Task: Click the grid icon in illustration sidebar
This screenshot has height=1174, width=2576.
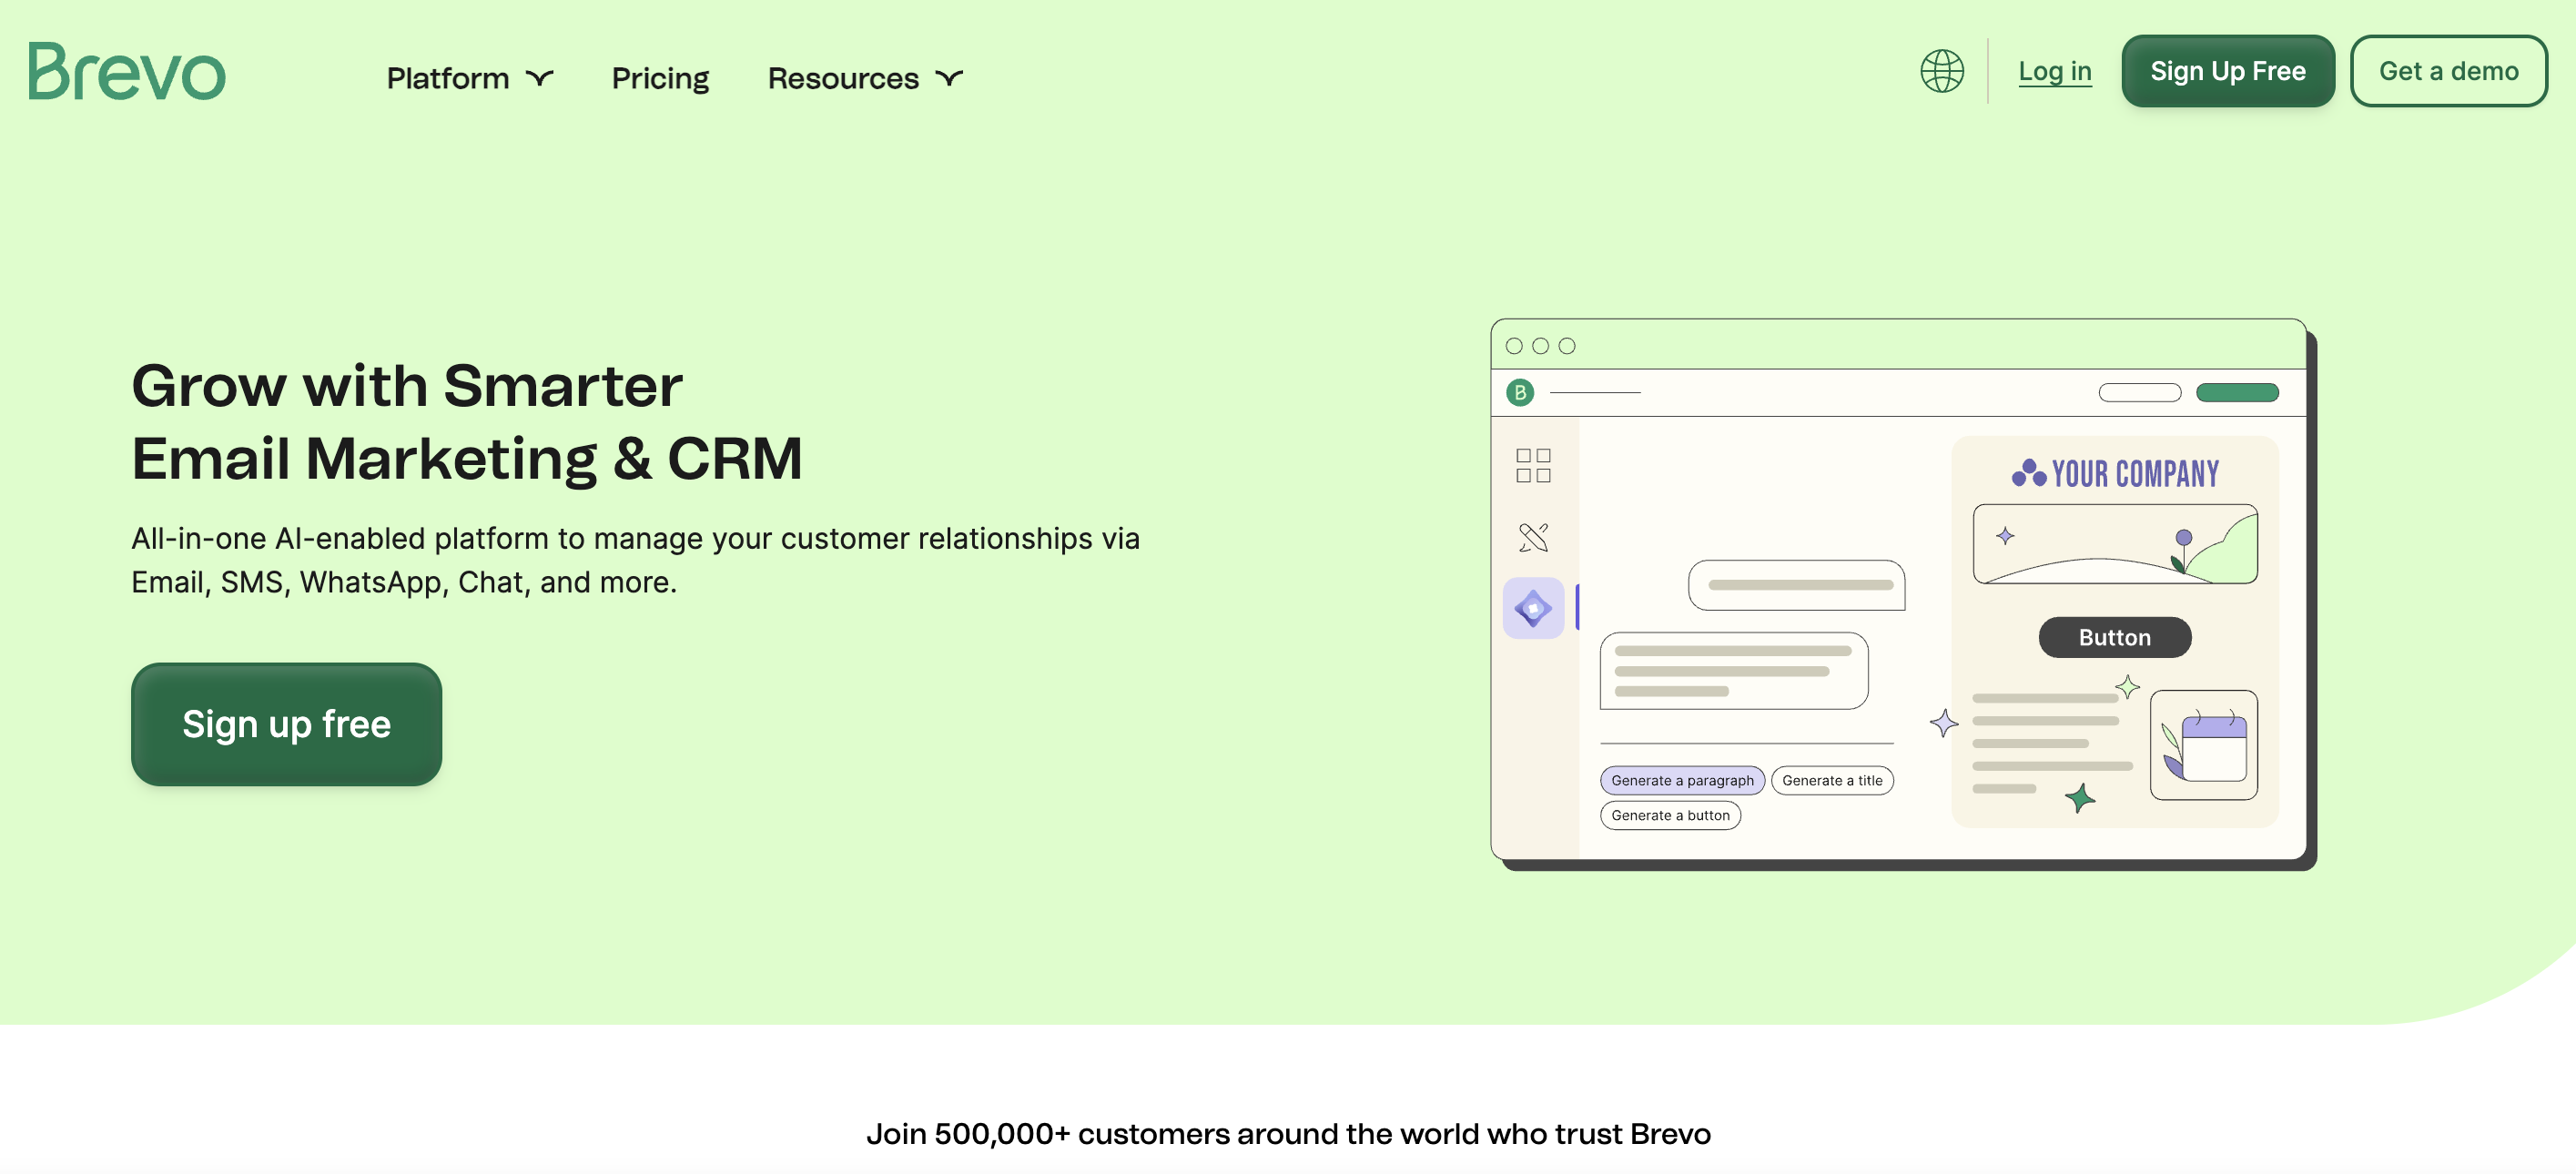Action: (1532, 465)
